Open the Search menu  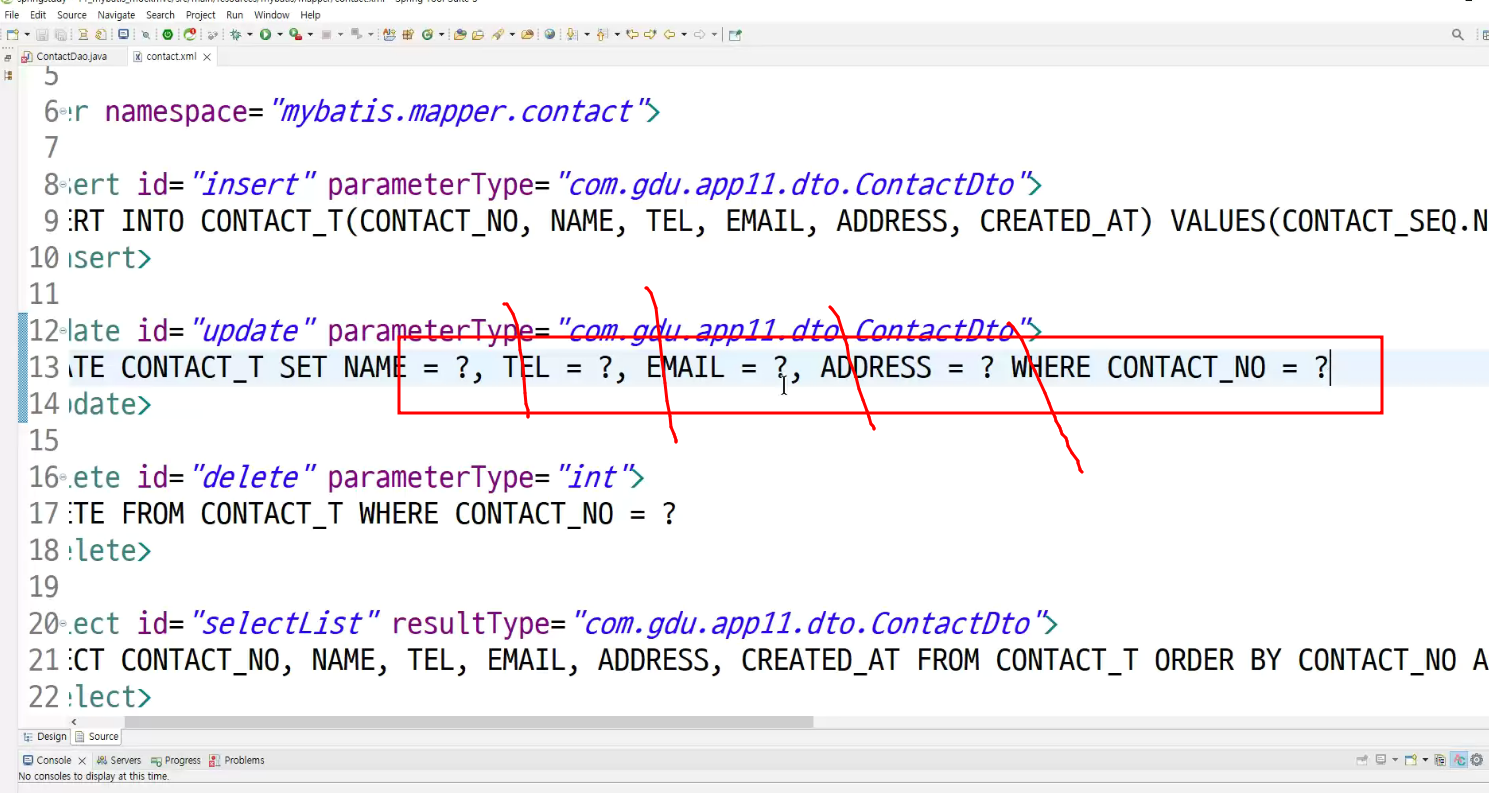tap(160, 15)
